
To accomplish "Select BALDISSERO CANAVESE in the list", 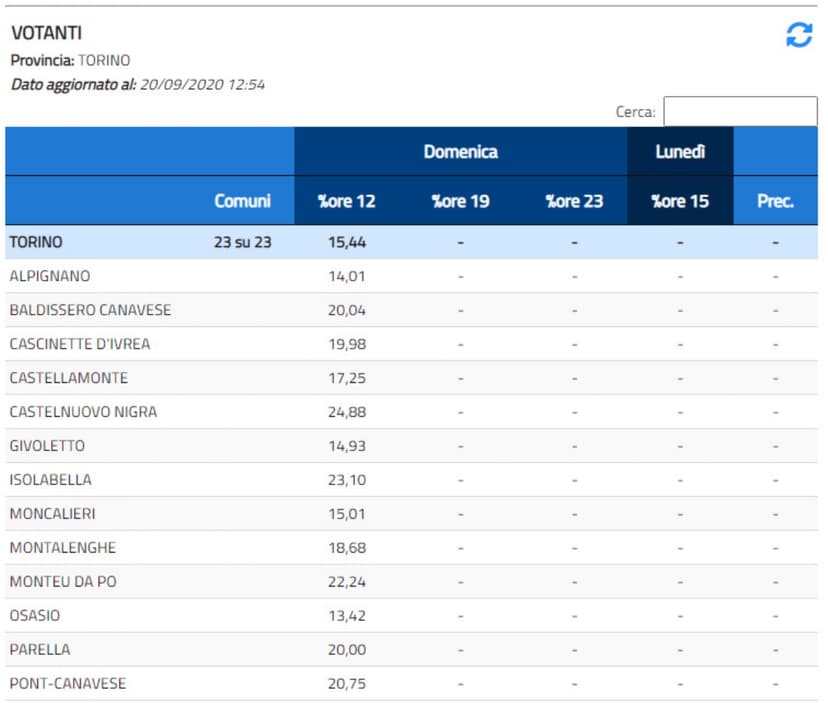I will [90, 310].
